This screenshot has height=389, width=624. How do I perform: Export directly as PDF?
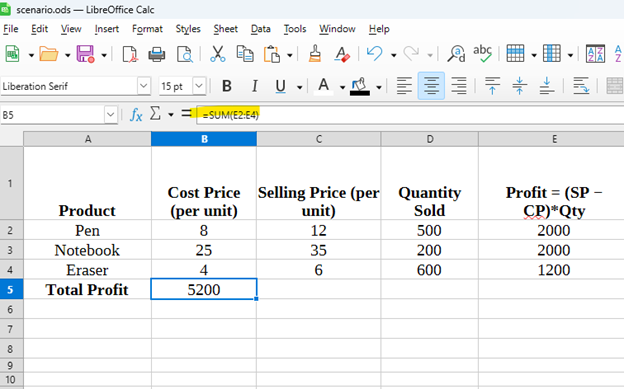130,54
